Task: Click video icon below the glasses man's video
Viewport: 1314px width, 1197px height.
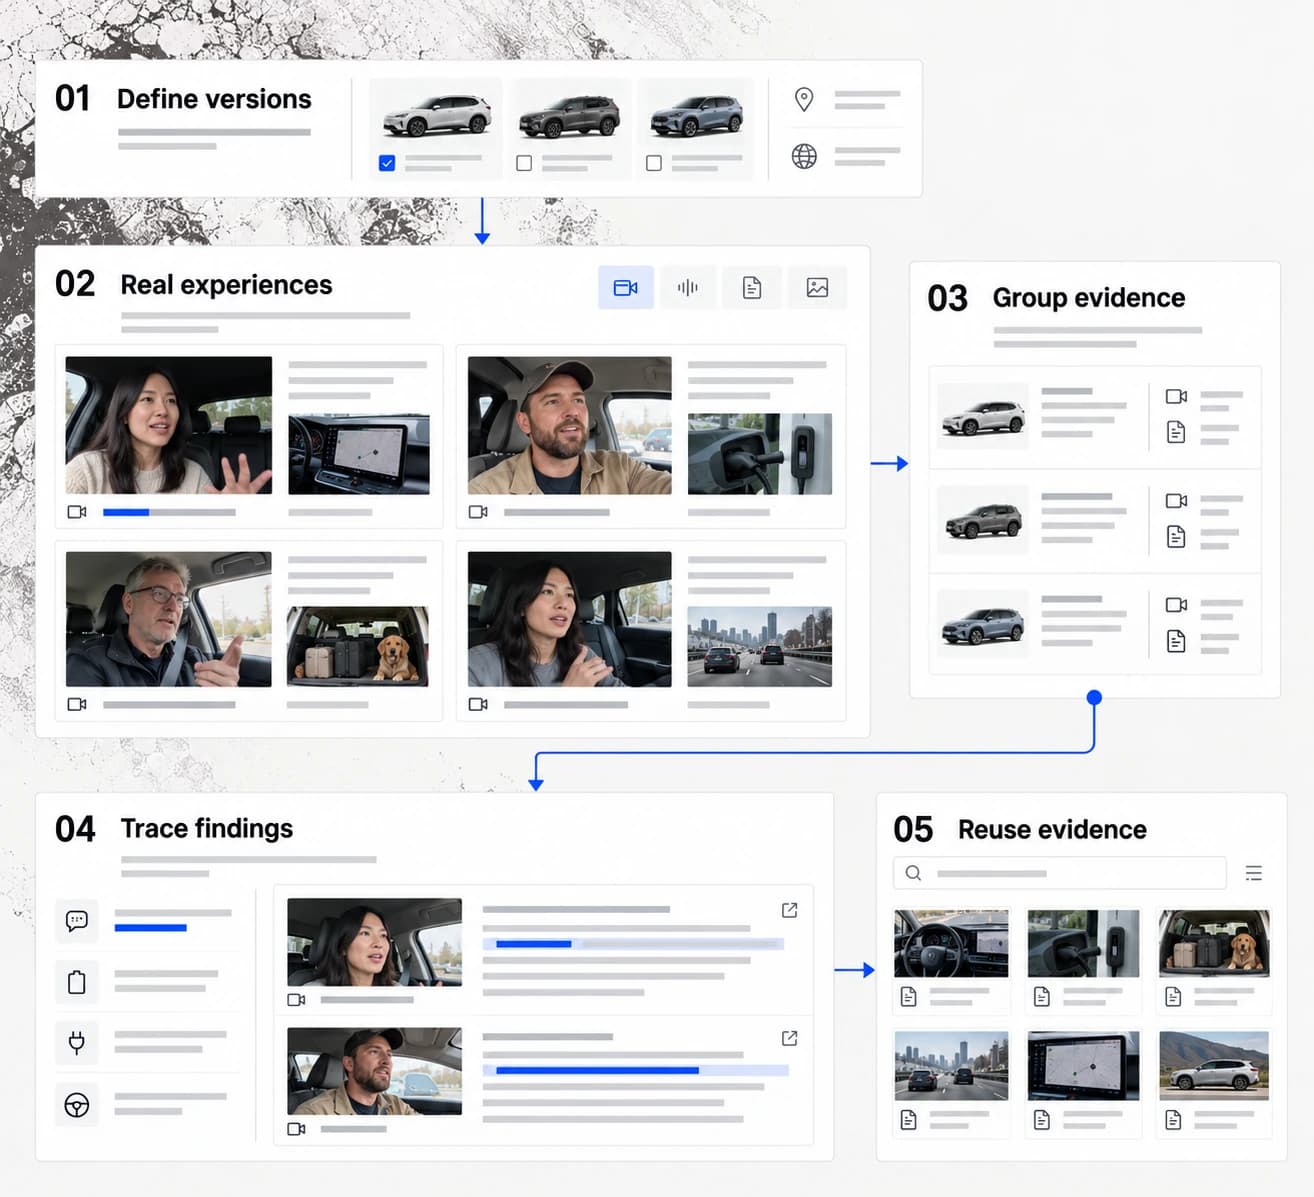Action: point(77,704)
